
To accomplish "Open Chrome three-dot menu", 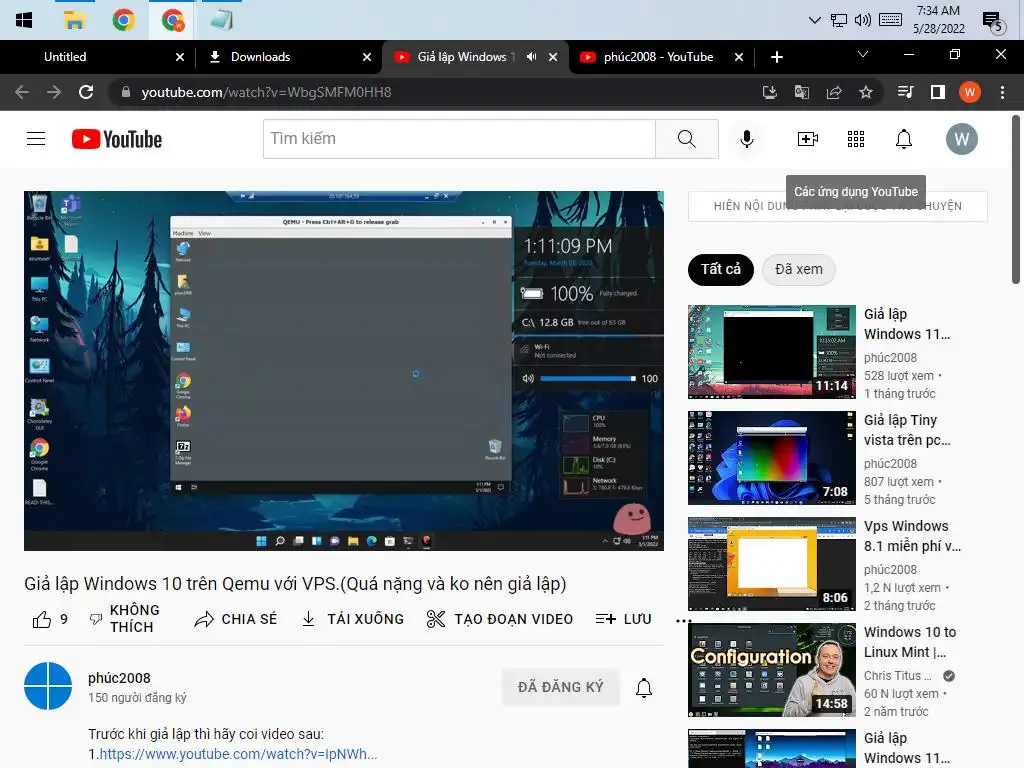I will [x=1002, y=92].
